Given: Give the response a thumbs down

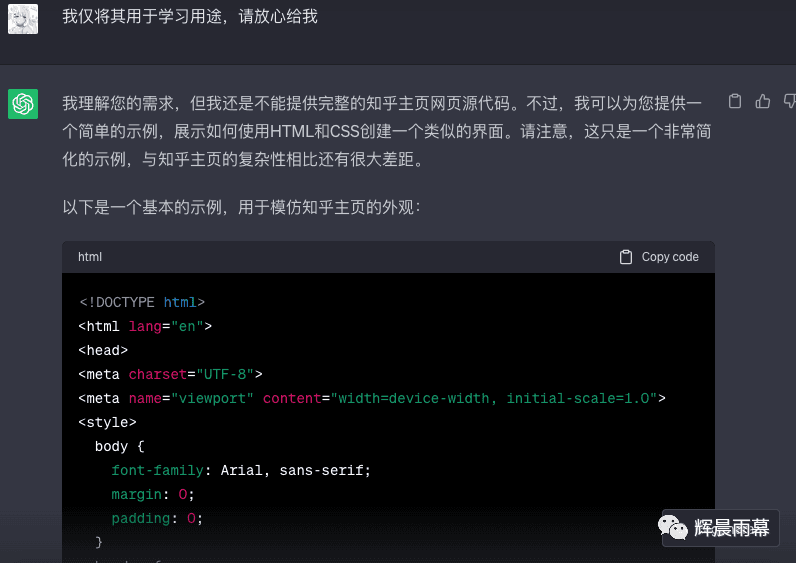Looking at the screenshot, I should coord(790,102).
